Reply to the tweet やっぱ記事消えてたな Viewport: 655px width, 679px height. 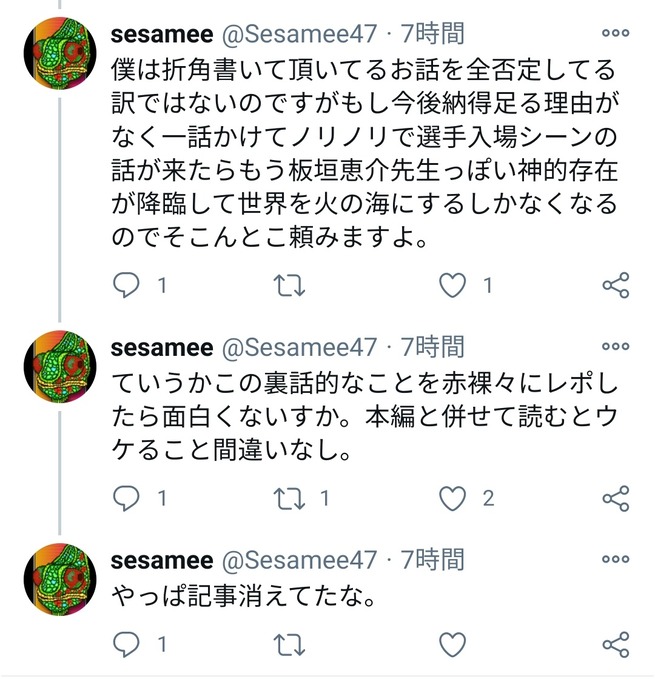[x=127, y=642]
